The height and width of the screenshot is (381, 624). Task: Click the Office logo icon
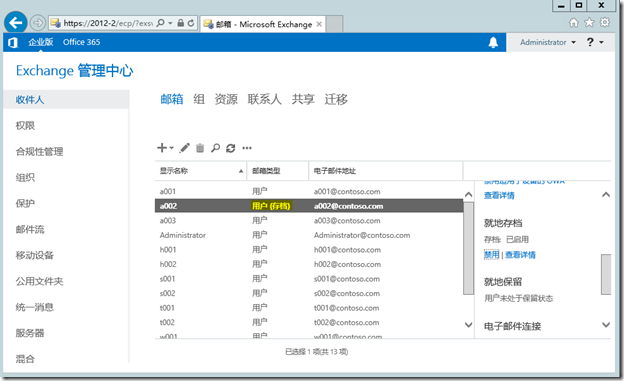click(13, 42)
